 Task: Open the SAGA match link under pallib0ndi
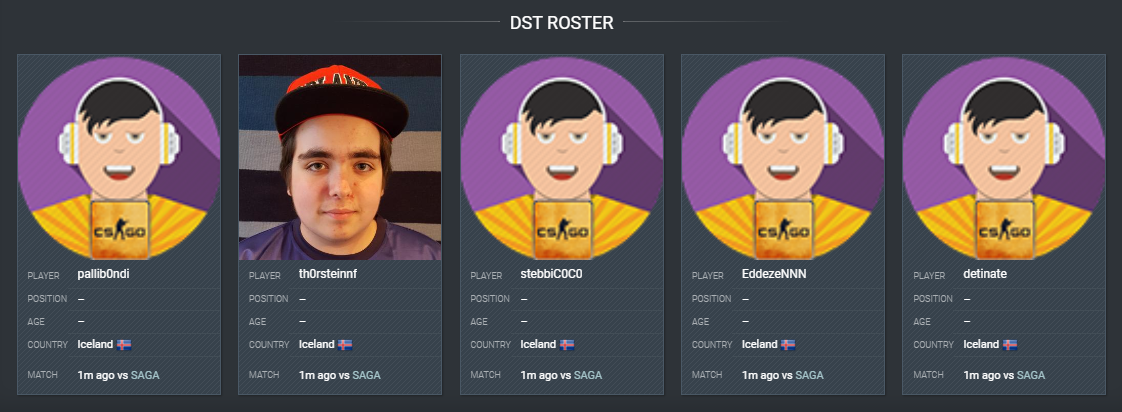coord(145,375)
